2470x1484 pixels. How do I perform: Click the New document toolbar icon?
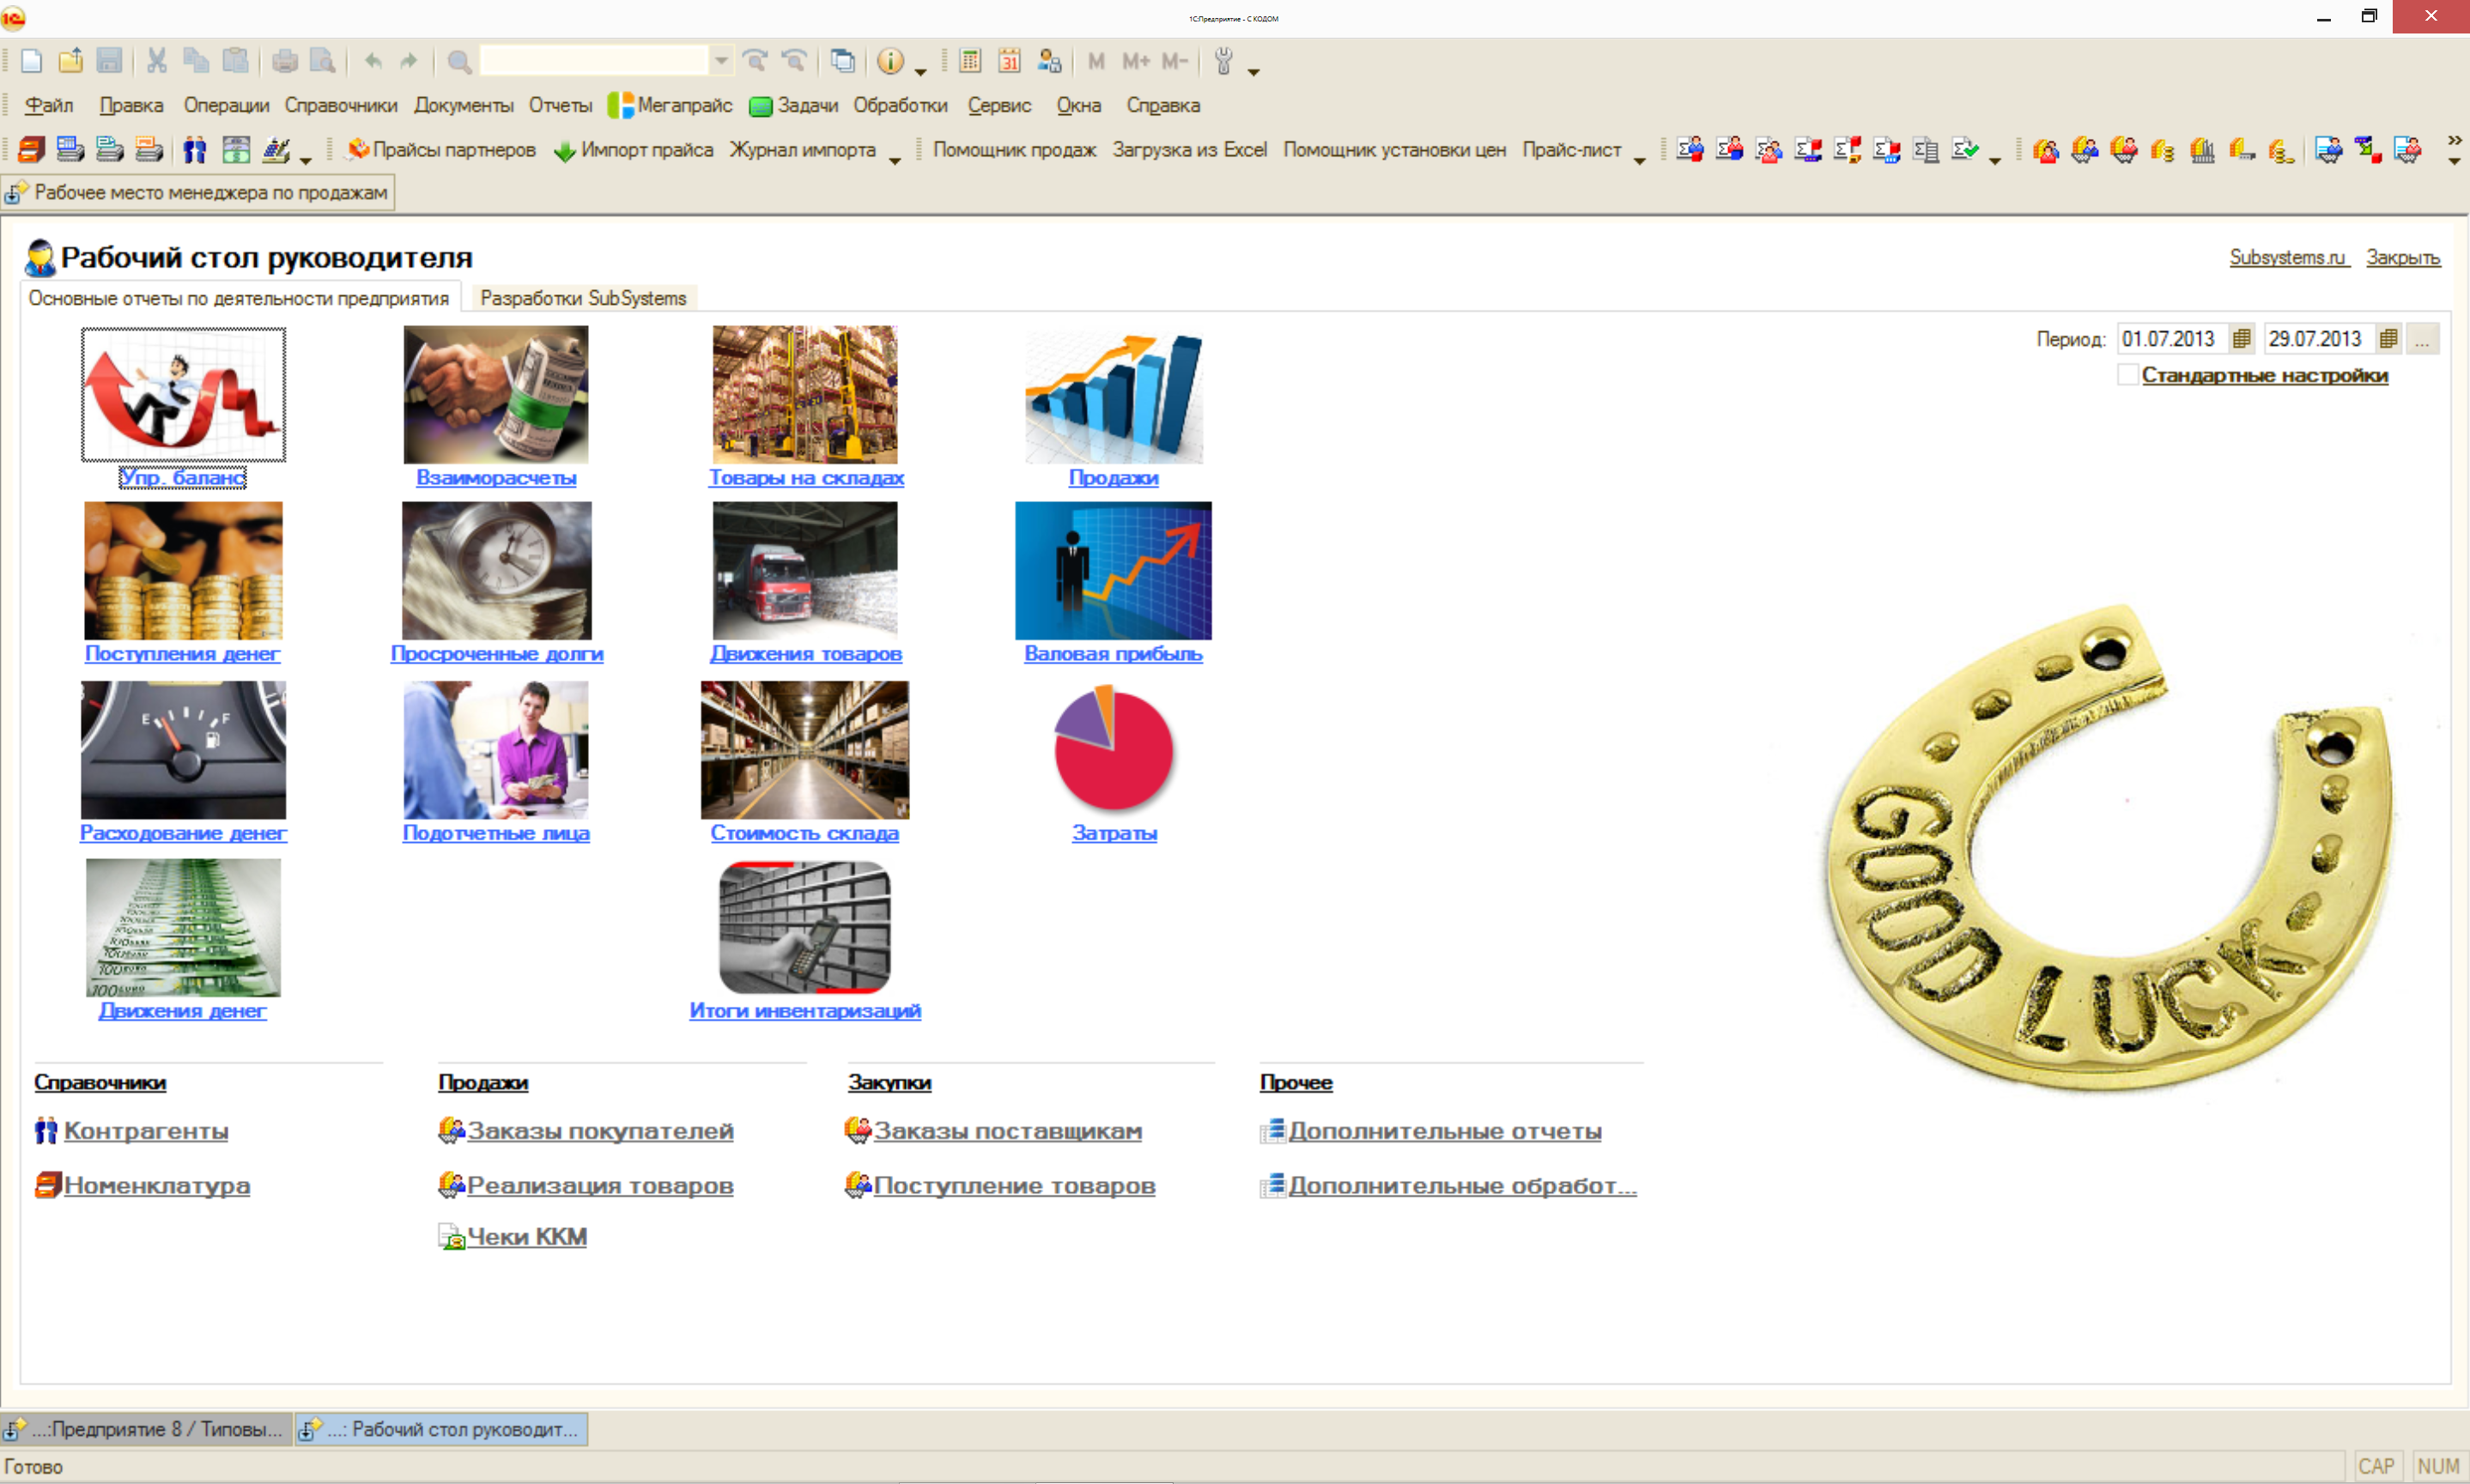(31, 61)
